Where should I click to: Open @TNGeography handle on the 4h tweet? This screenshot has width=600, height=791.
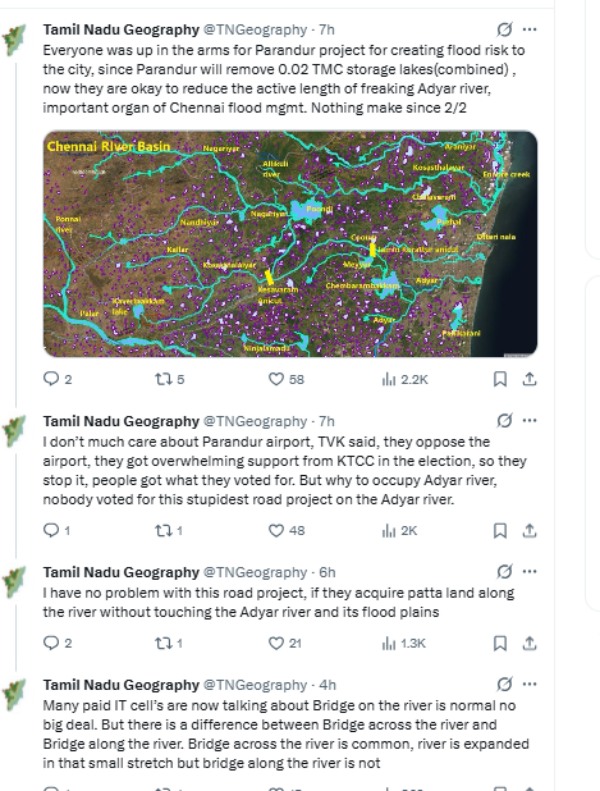click(x=255, y=685)
